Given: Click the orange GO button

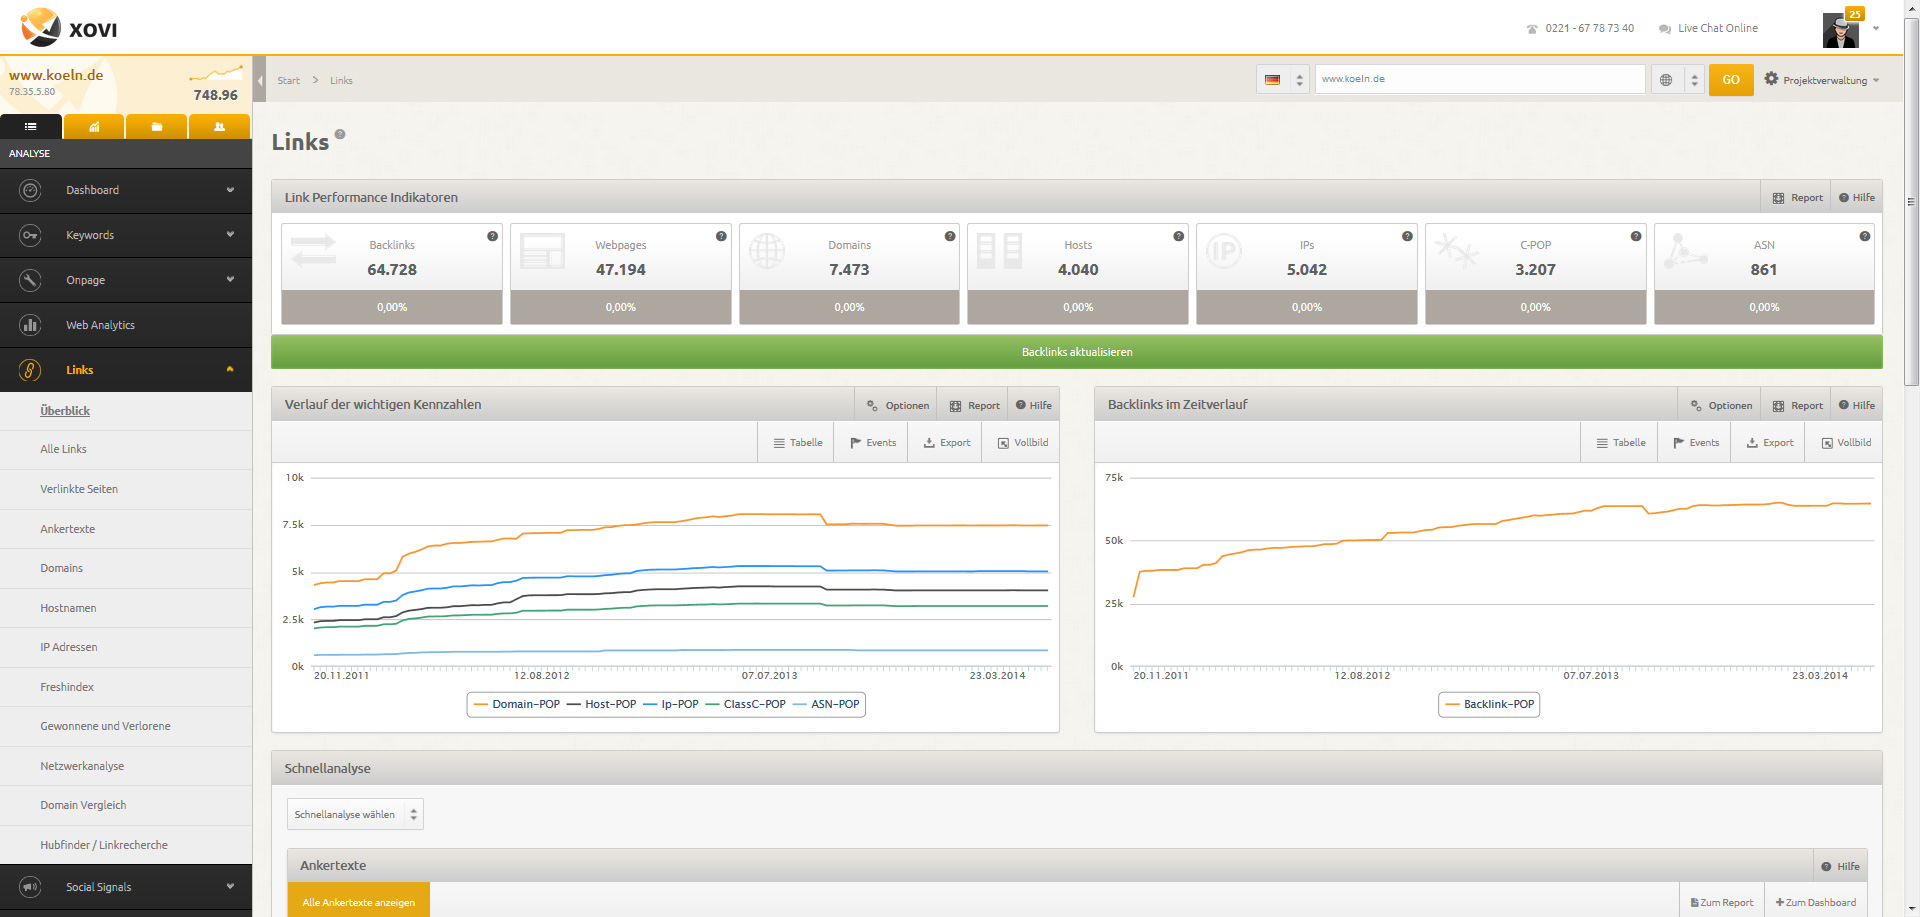Looking at the screenshot, I should (x=1731, y=80).
